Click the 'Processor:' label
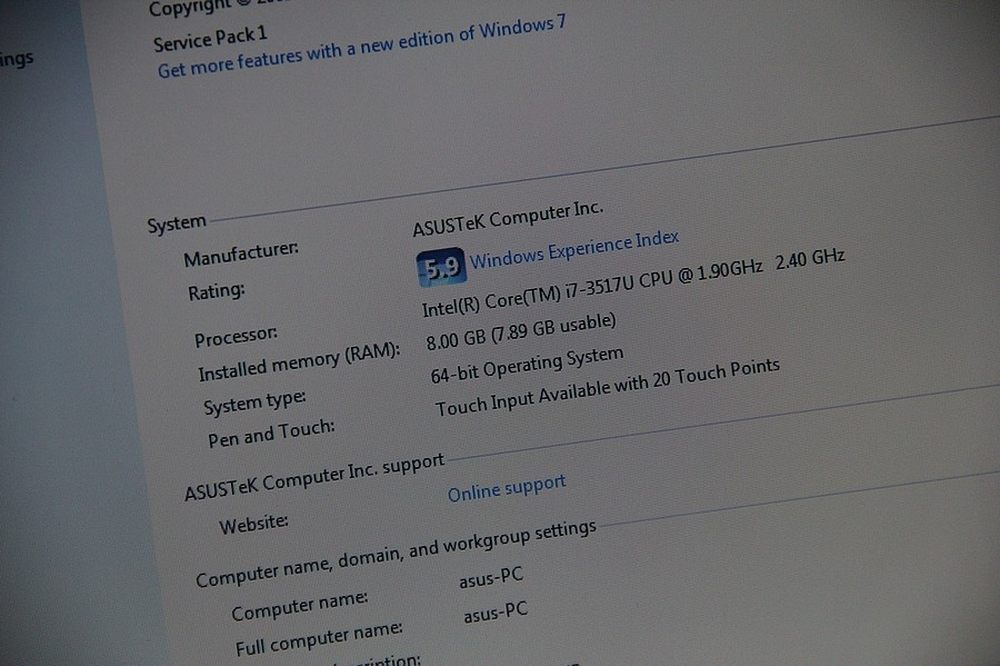This screenshot has height=666, width=1000. point(236,337)
